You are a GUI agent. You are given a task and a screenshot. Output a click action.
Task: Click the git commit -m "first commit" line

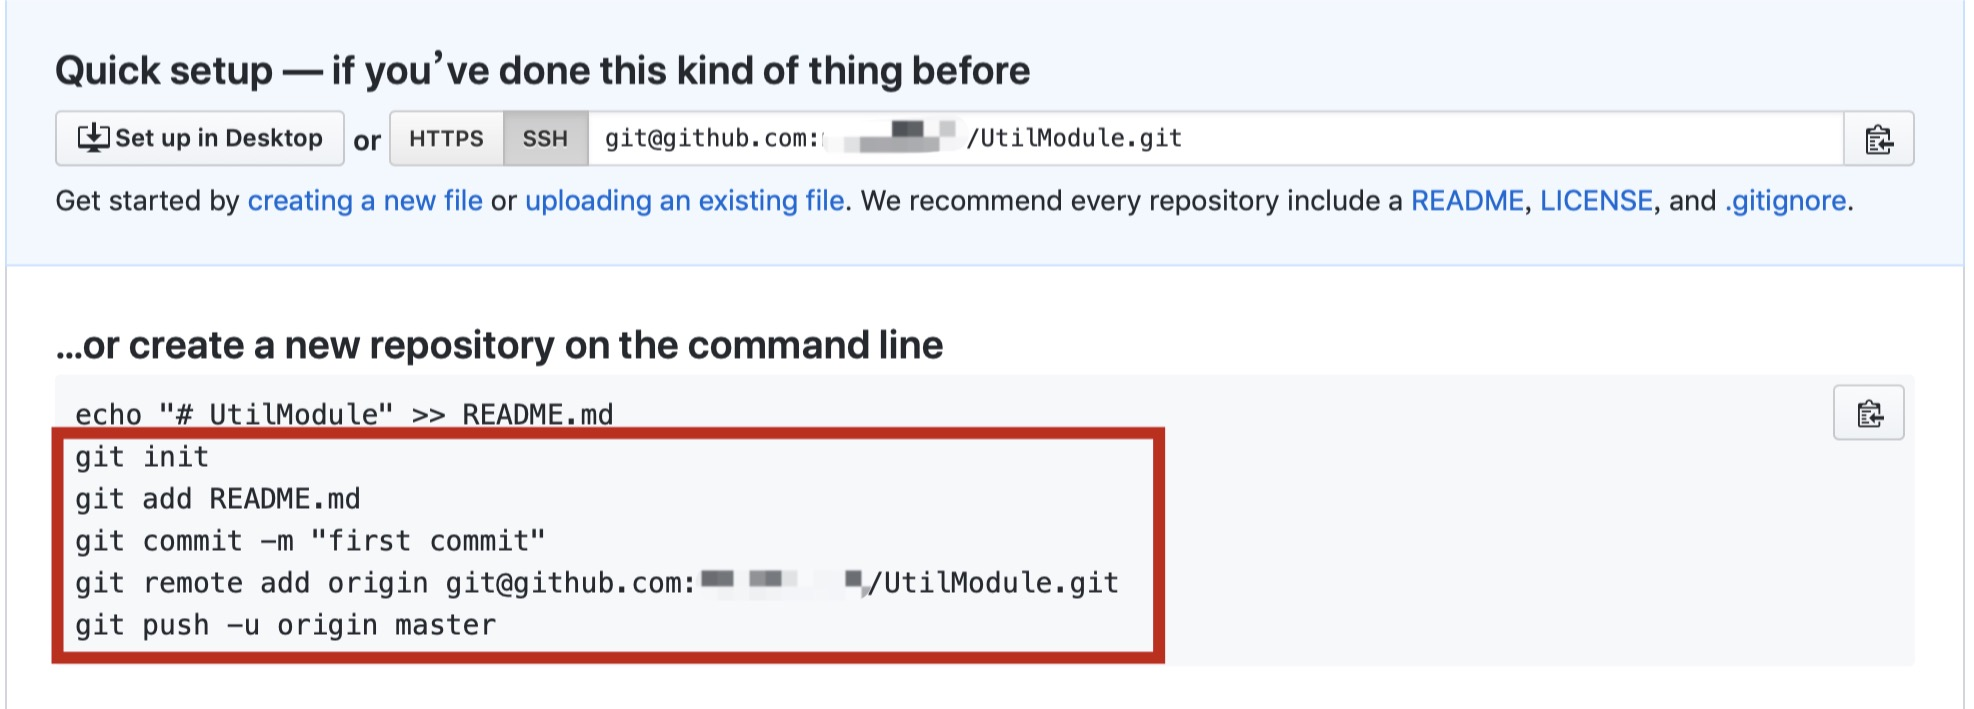point(310,541)
